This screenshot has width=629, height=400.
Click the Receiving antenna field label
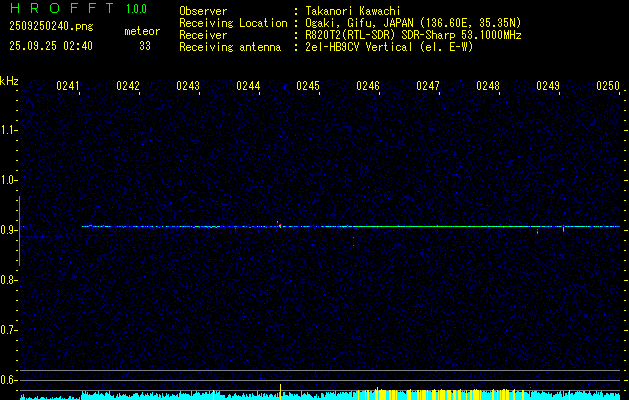pos(230,47)
